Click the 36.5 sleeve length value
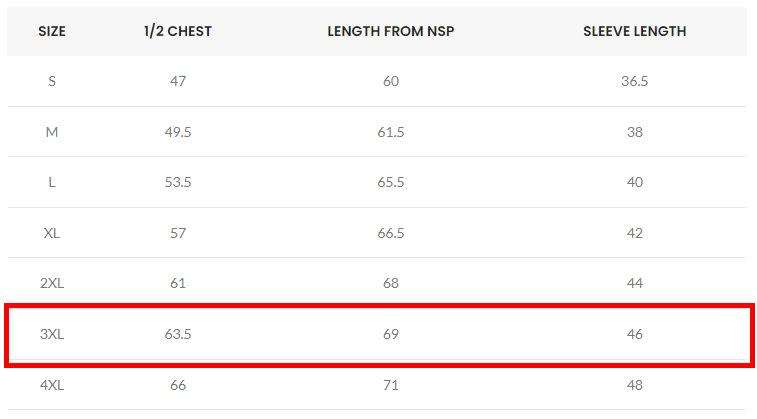Image resolution: width=757 pixels, height=419 pixels. coord(634,81)
